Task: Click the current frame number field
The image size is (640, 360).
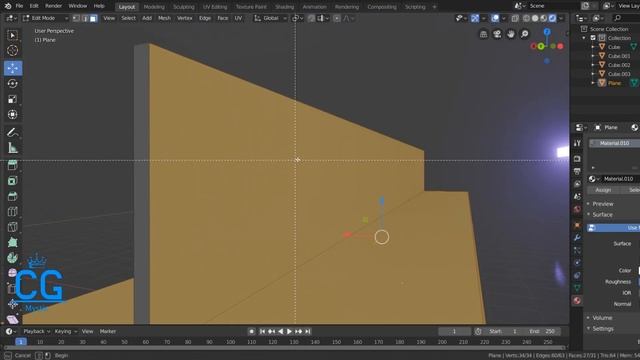Action: [x=454, y=331]
